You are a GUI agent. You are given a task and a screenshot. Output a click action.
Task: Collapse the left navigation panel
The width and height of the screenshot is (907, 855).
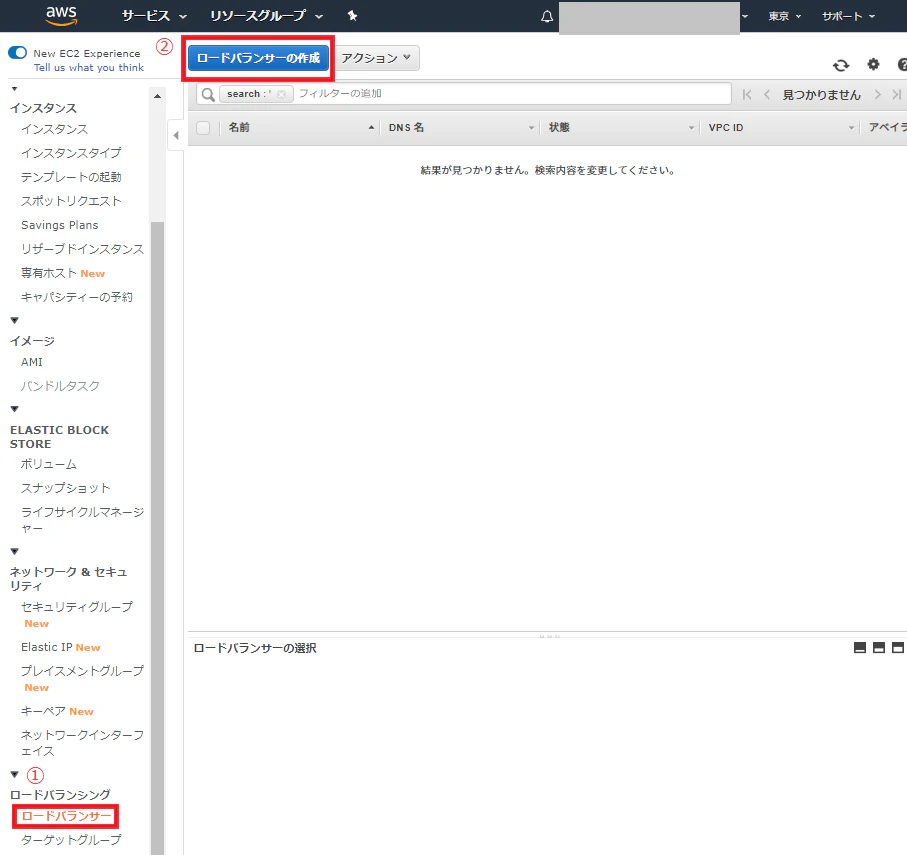click(x=176, y=135)
